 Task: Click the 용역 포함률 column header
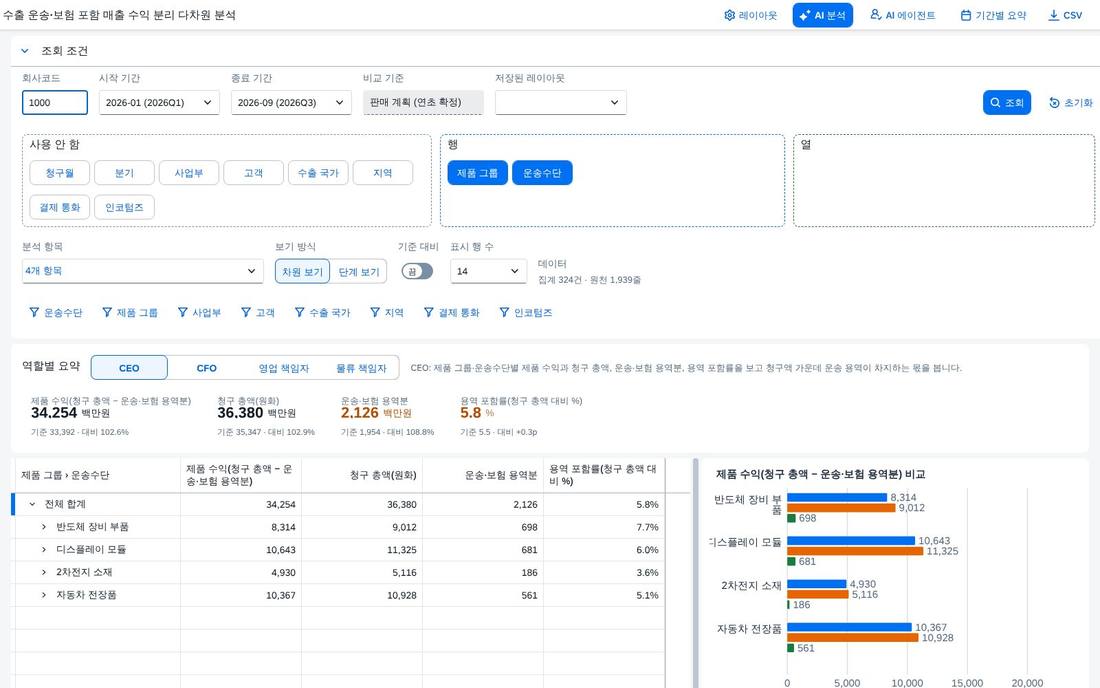[604, 475]
